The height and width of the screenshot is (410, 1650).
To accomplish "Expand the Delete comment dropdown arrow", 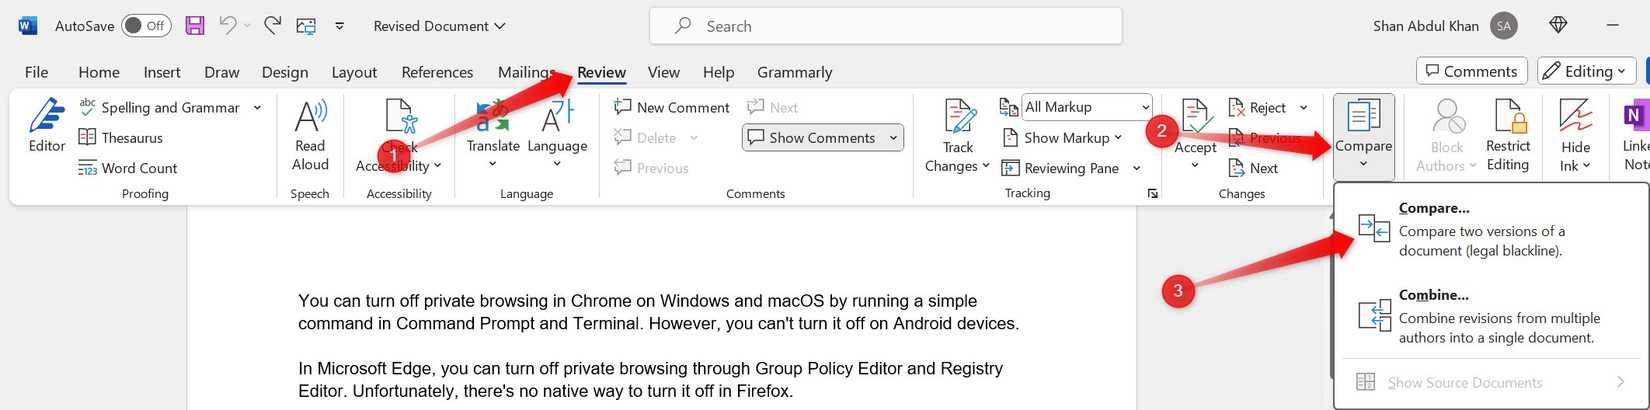I will pyautogui.click(x=694, y=138).
